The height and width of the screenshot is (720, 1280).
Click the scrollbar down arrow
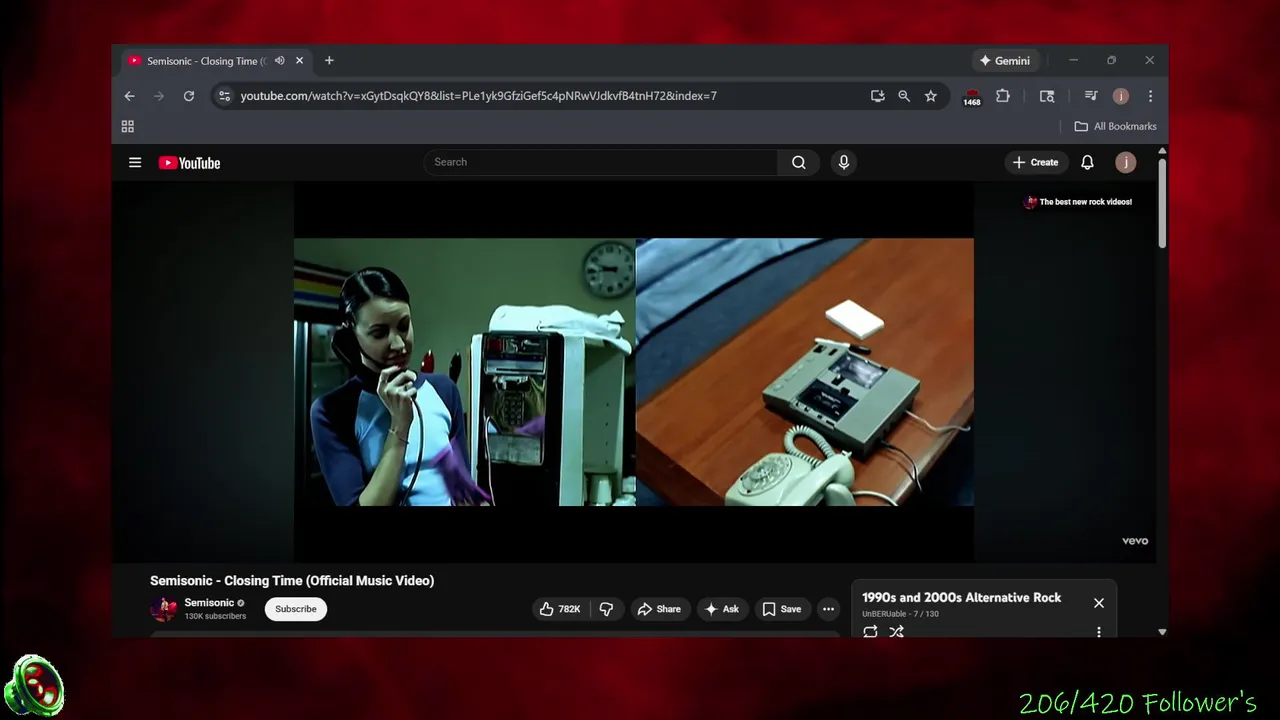pos(1162,632)
